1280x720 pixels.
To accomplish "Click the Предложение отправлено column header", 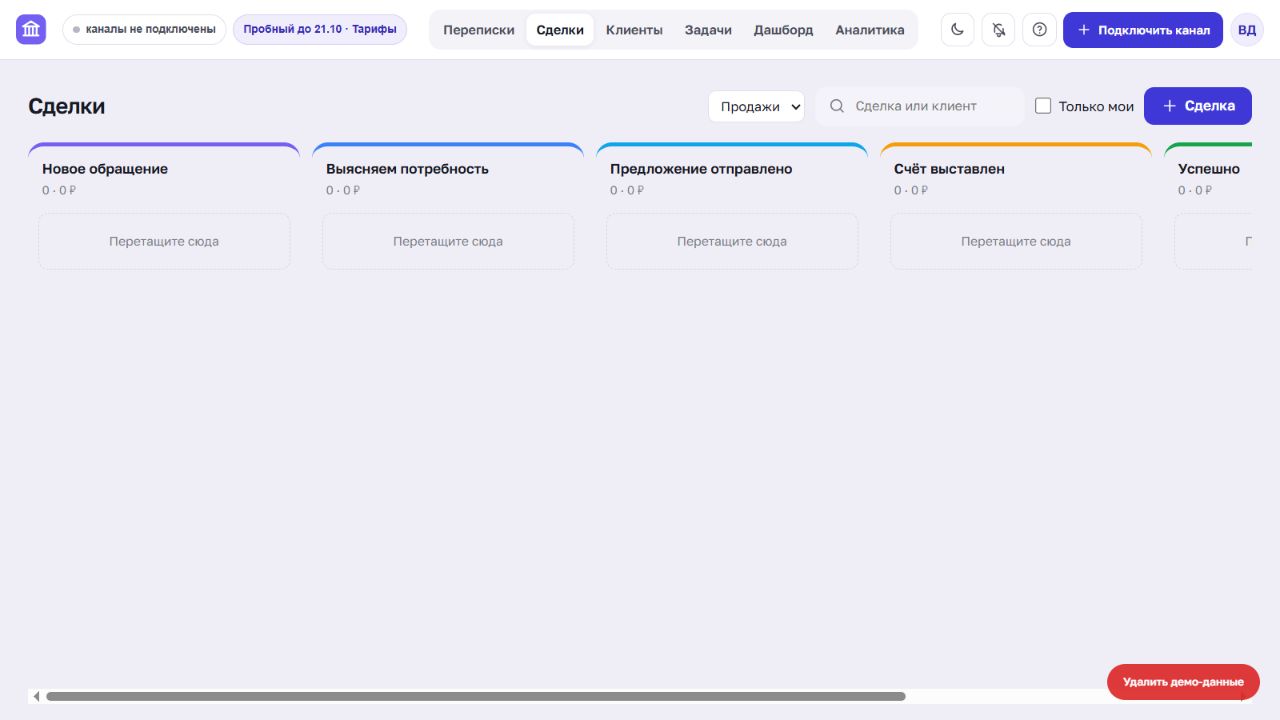I will point(701,169).
